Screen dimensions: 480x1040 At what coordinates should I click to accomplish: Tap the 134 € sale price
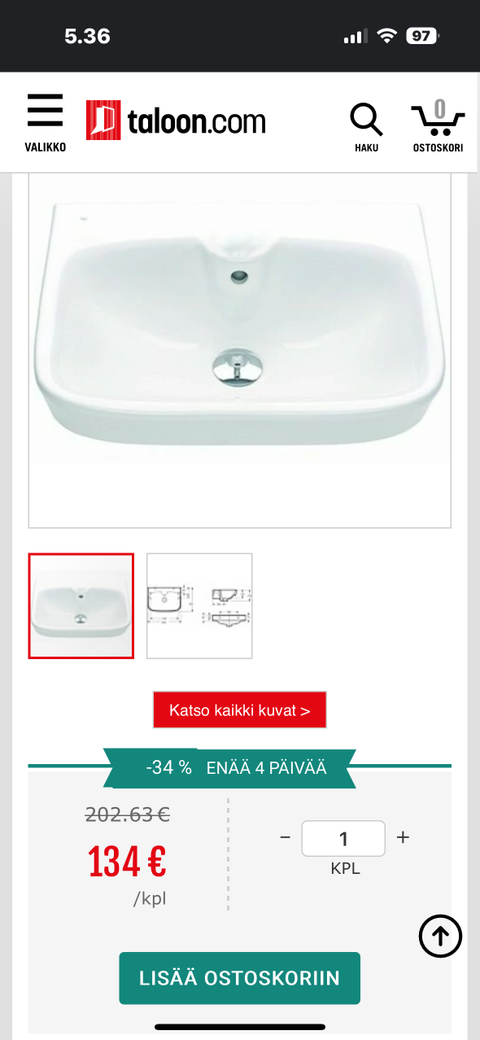(x=127, y=862)
